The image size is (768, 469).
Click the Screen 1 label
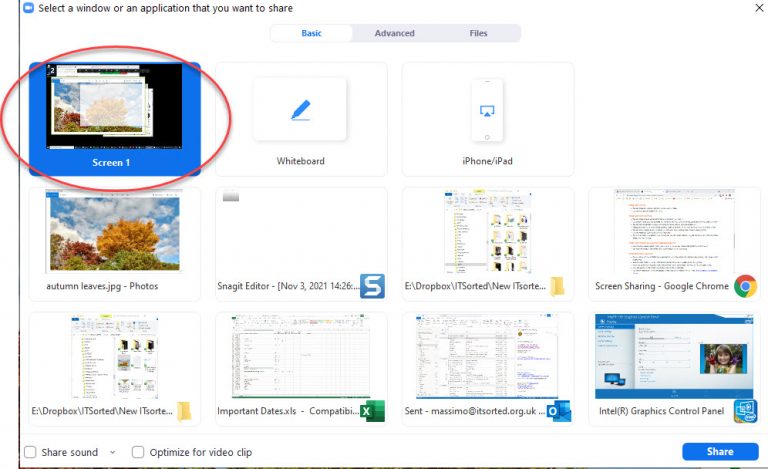pyautogui.click(x=111, y=163)
